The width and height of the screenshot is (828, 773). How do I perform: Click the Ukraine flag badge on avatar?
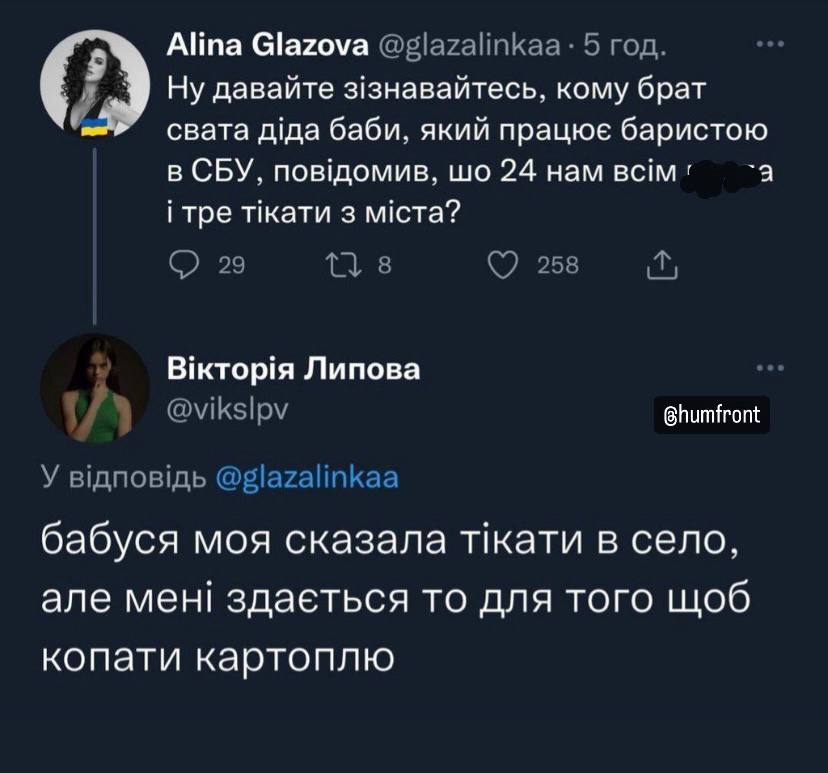[x=94, y=127]
